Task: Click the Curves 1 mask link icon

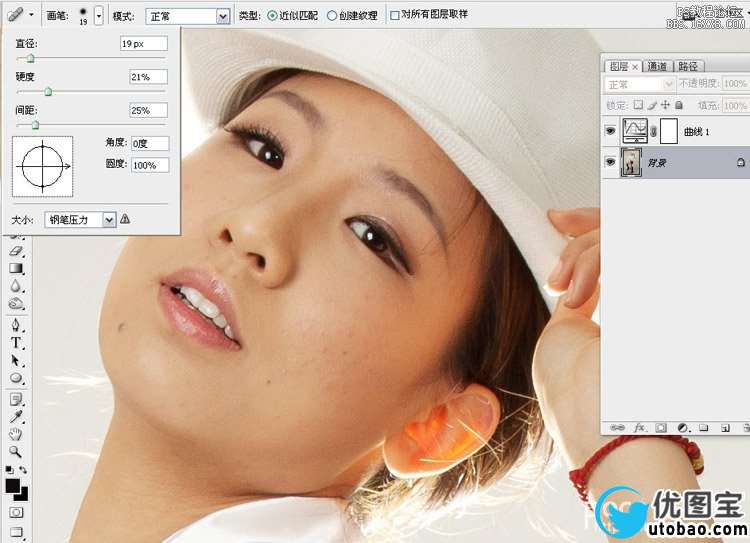Action: tap(653, 131)
